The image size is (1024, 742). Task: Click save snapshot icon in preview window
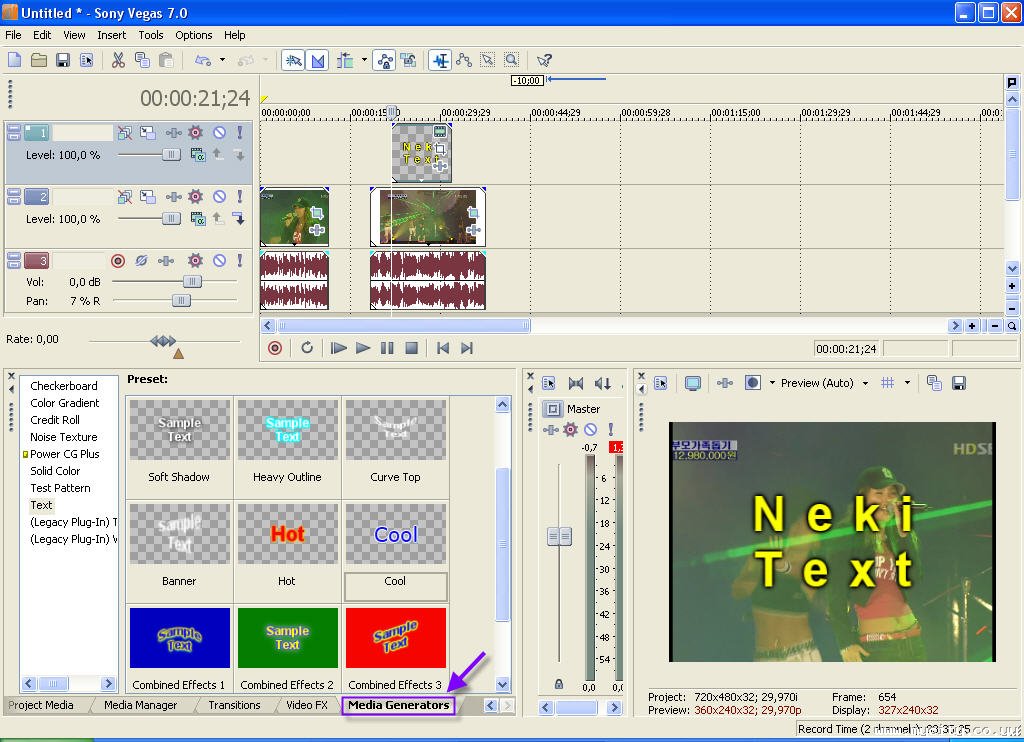[958, 383]
